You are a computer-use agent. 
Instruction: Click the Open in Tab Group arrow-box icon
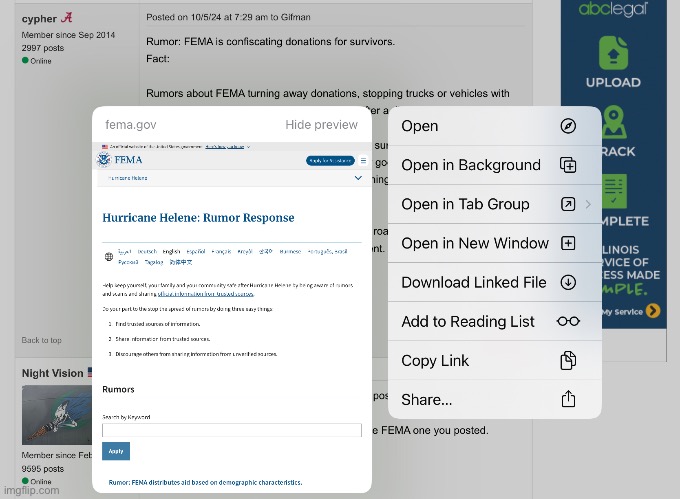point(568,204)
